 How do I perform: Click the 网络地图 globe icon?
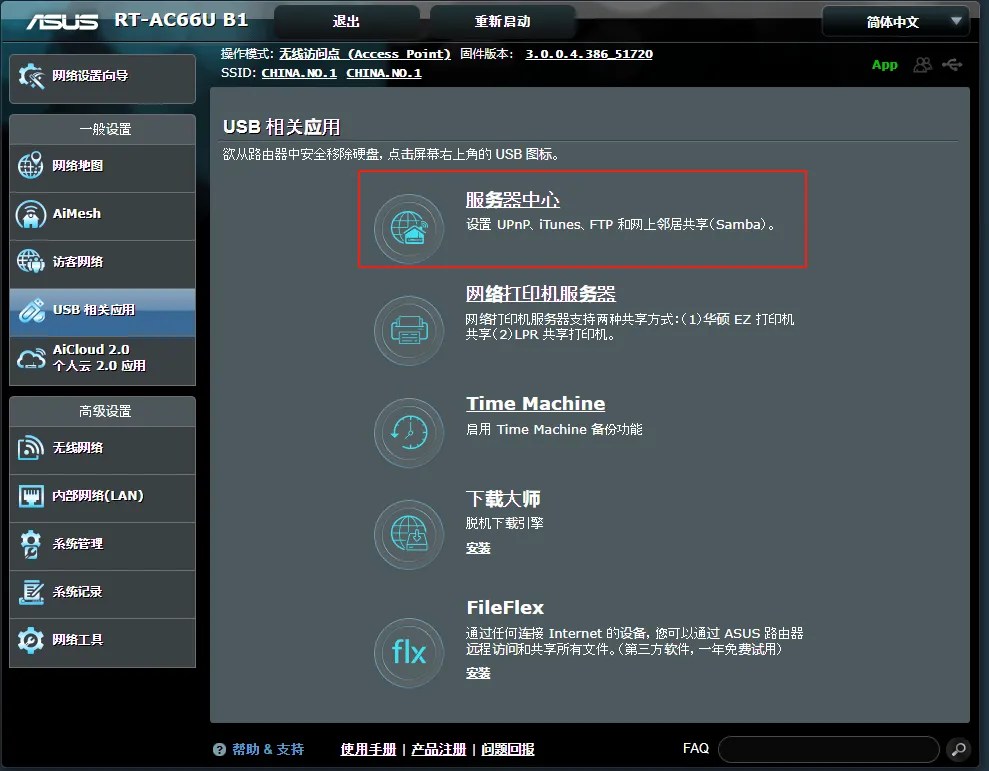pos(30,165)
